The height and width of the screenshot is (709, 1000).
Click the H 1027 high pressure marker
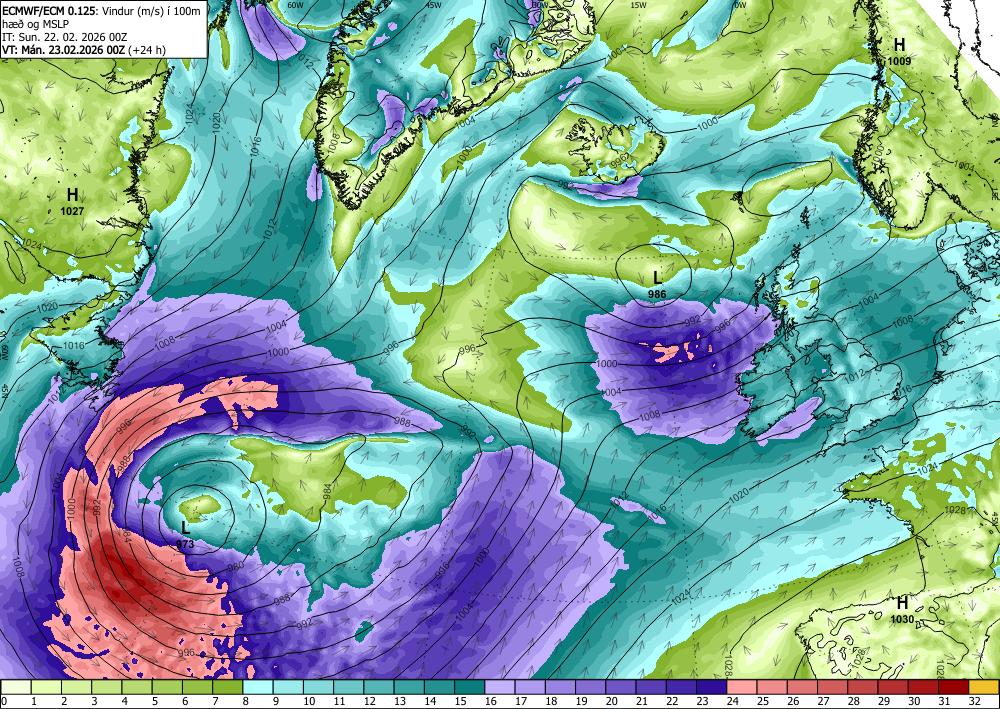click(72, 200)
